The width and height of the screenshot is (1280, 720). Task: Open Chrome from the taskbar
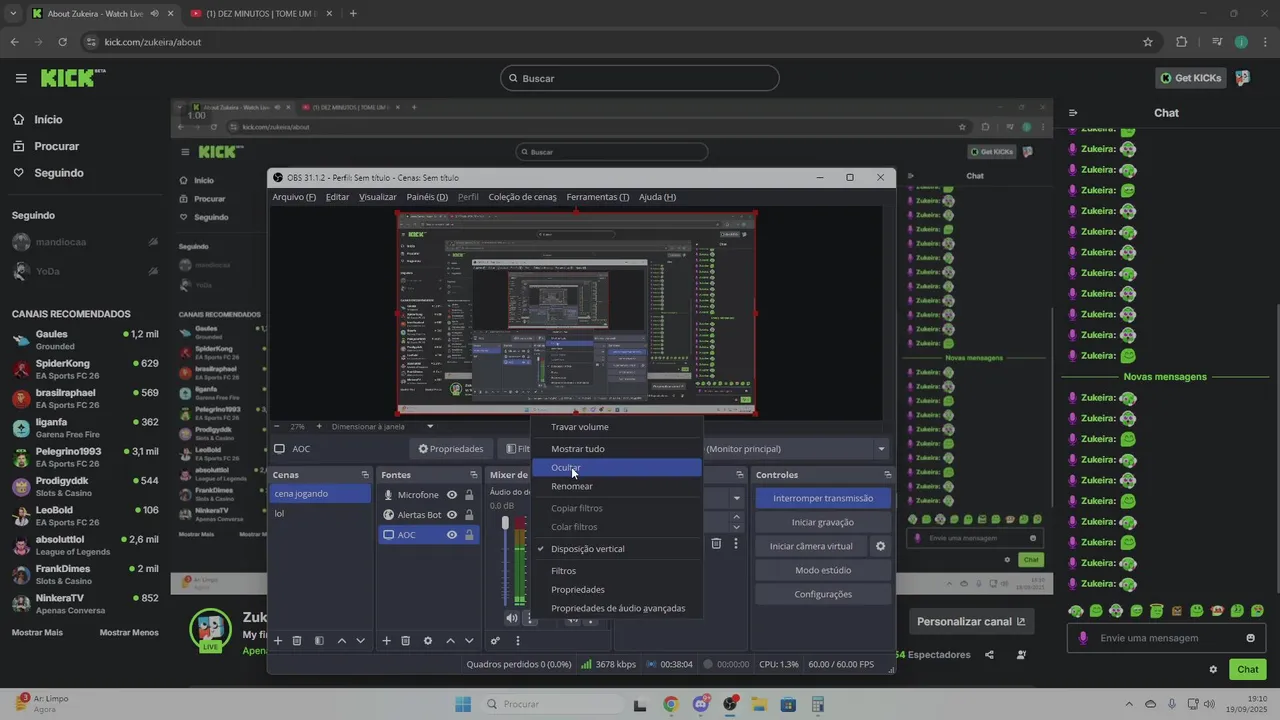[670, 704]
